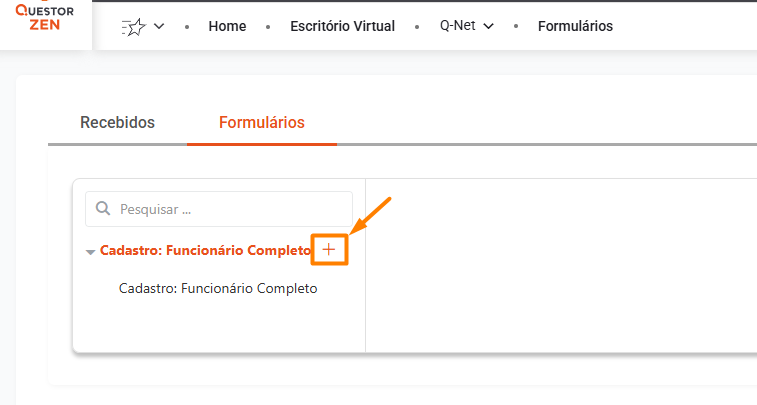Collapse the Cadastro: Funcionário Completo group
Viewport: 757px width, 405px height.
[x=90, y=252]
